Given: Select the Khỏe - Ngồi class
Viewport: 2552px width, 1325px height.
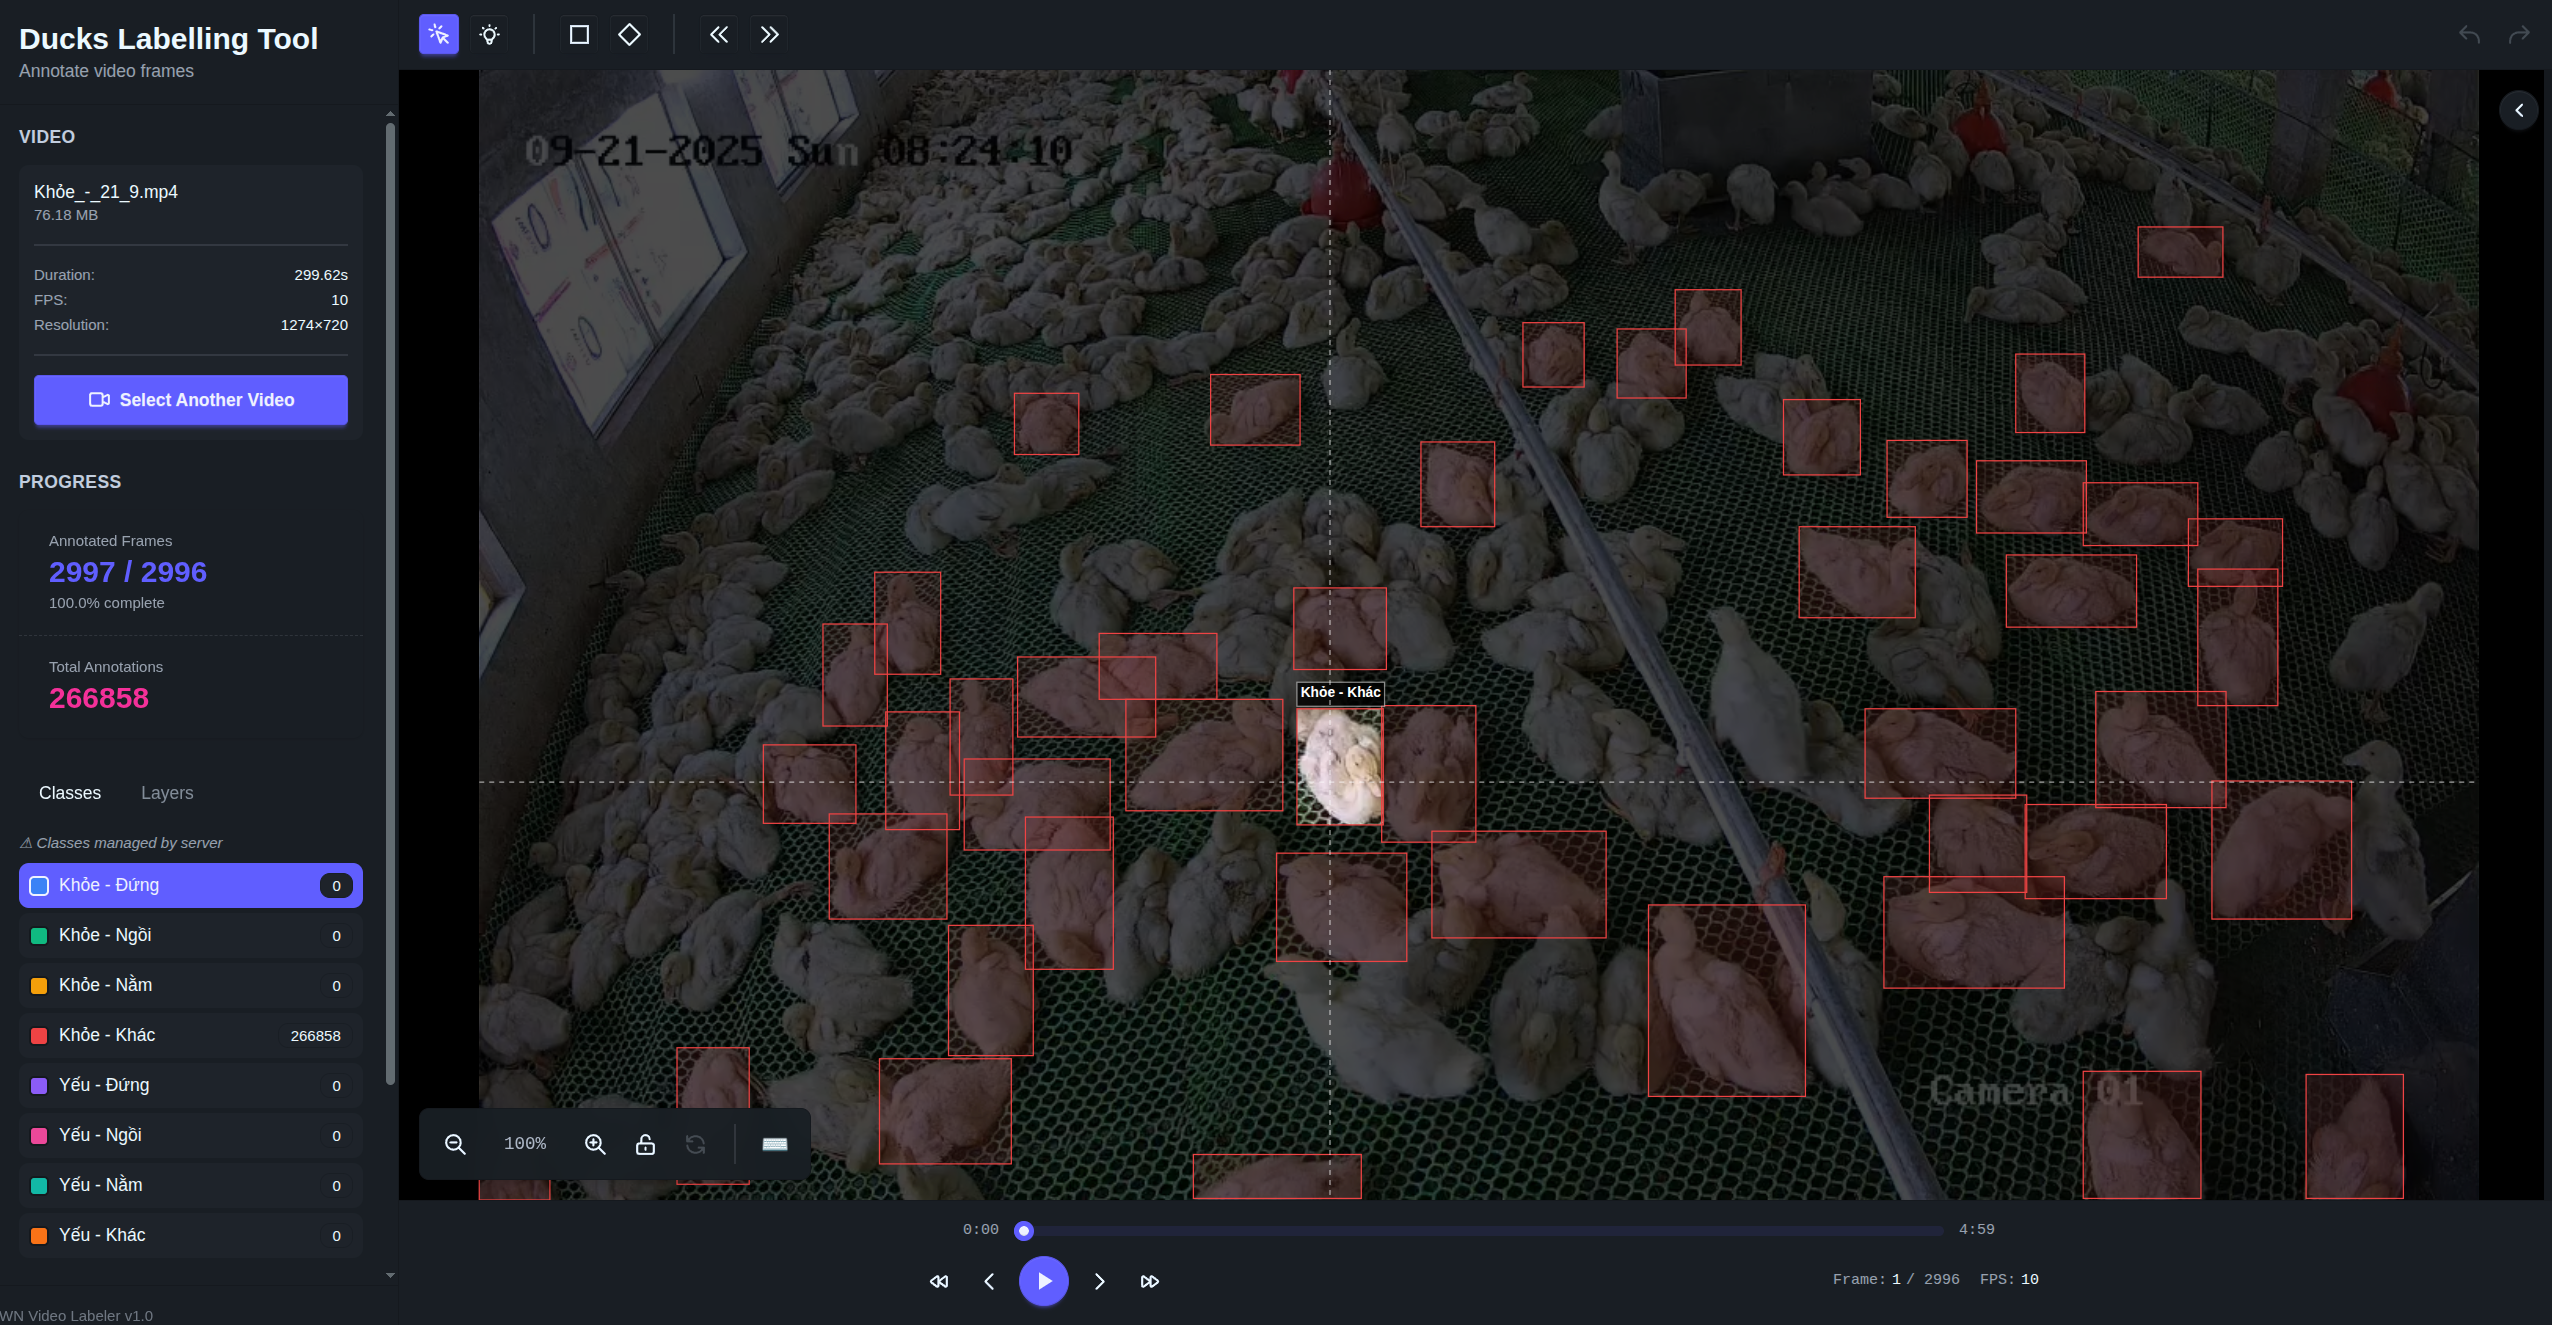Looking at the screenshot, I should pos(190,935).
